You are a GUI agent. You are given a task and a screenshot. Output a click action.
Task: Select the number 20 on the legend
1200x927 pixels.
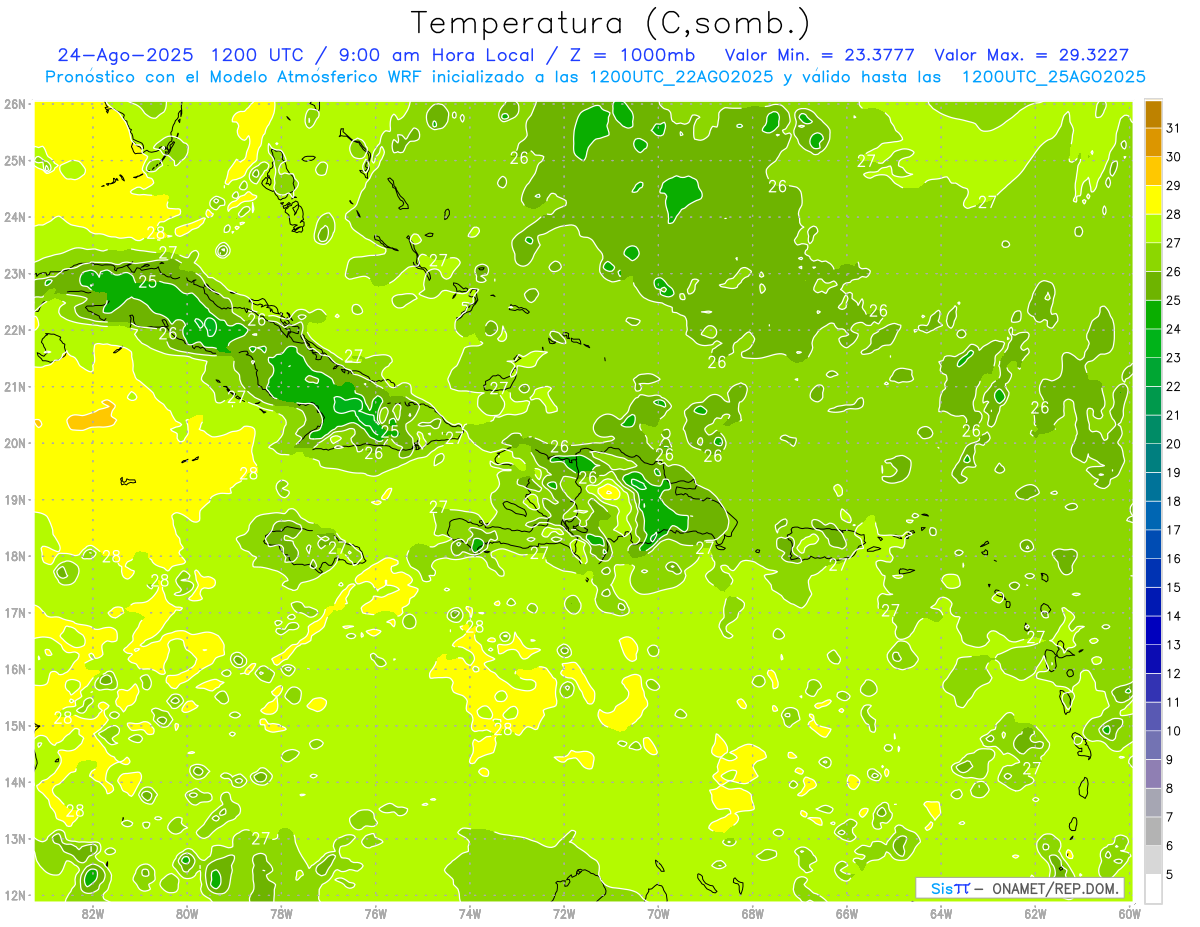[1173, 444]
